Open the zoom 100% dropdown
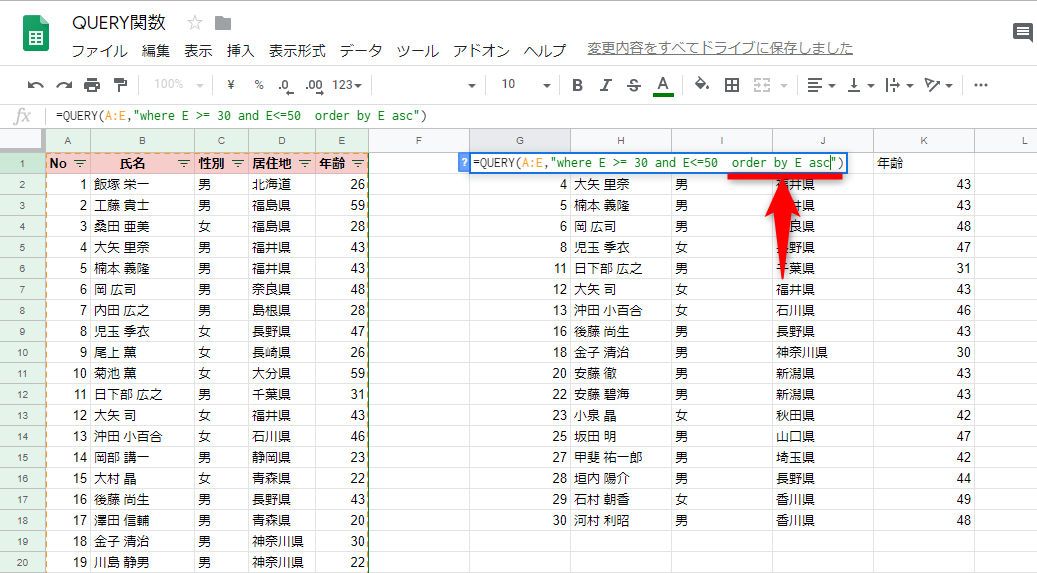The image size is (1037, 573). (x=179, y=85)
